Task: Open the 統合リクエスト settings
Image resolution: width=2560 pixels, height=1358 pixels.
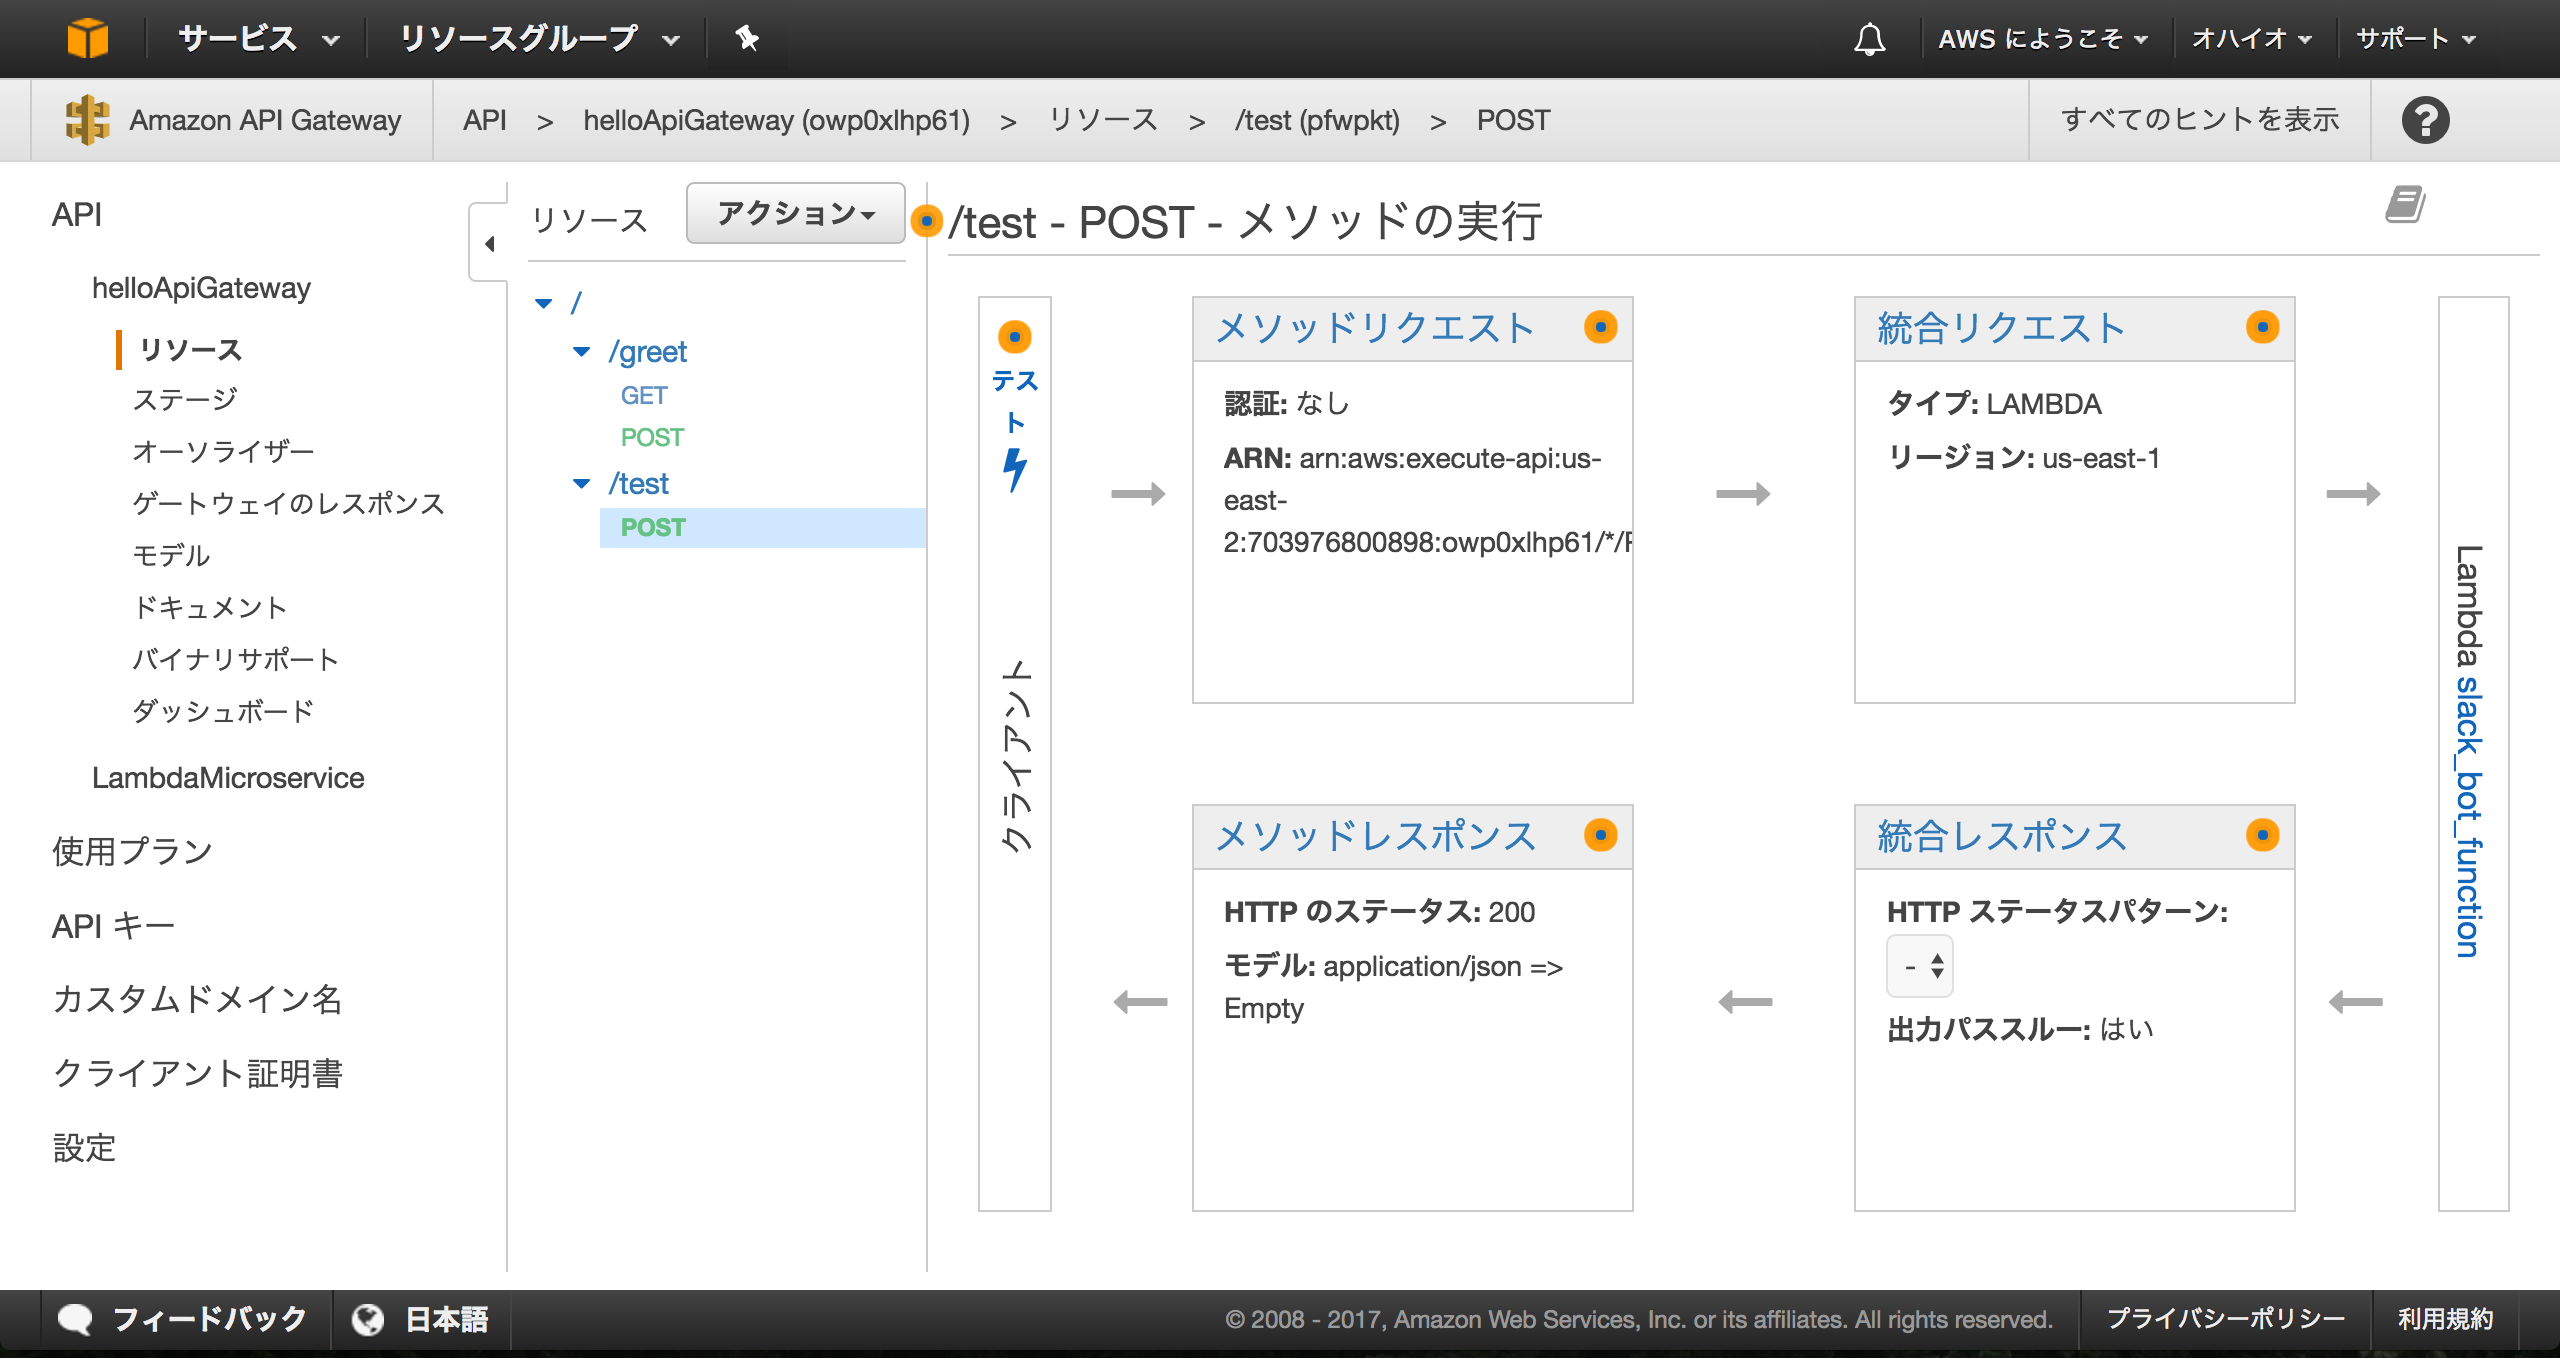Action: 2002,328
